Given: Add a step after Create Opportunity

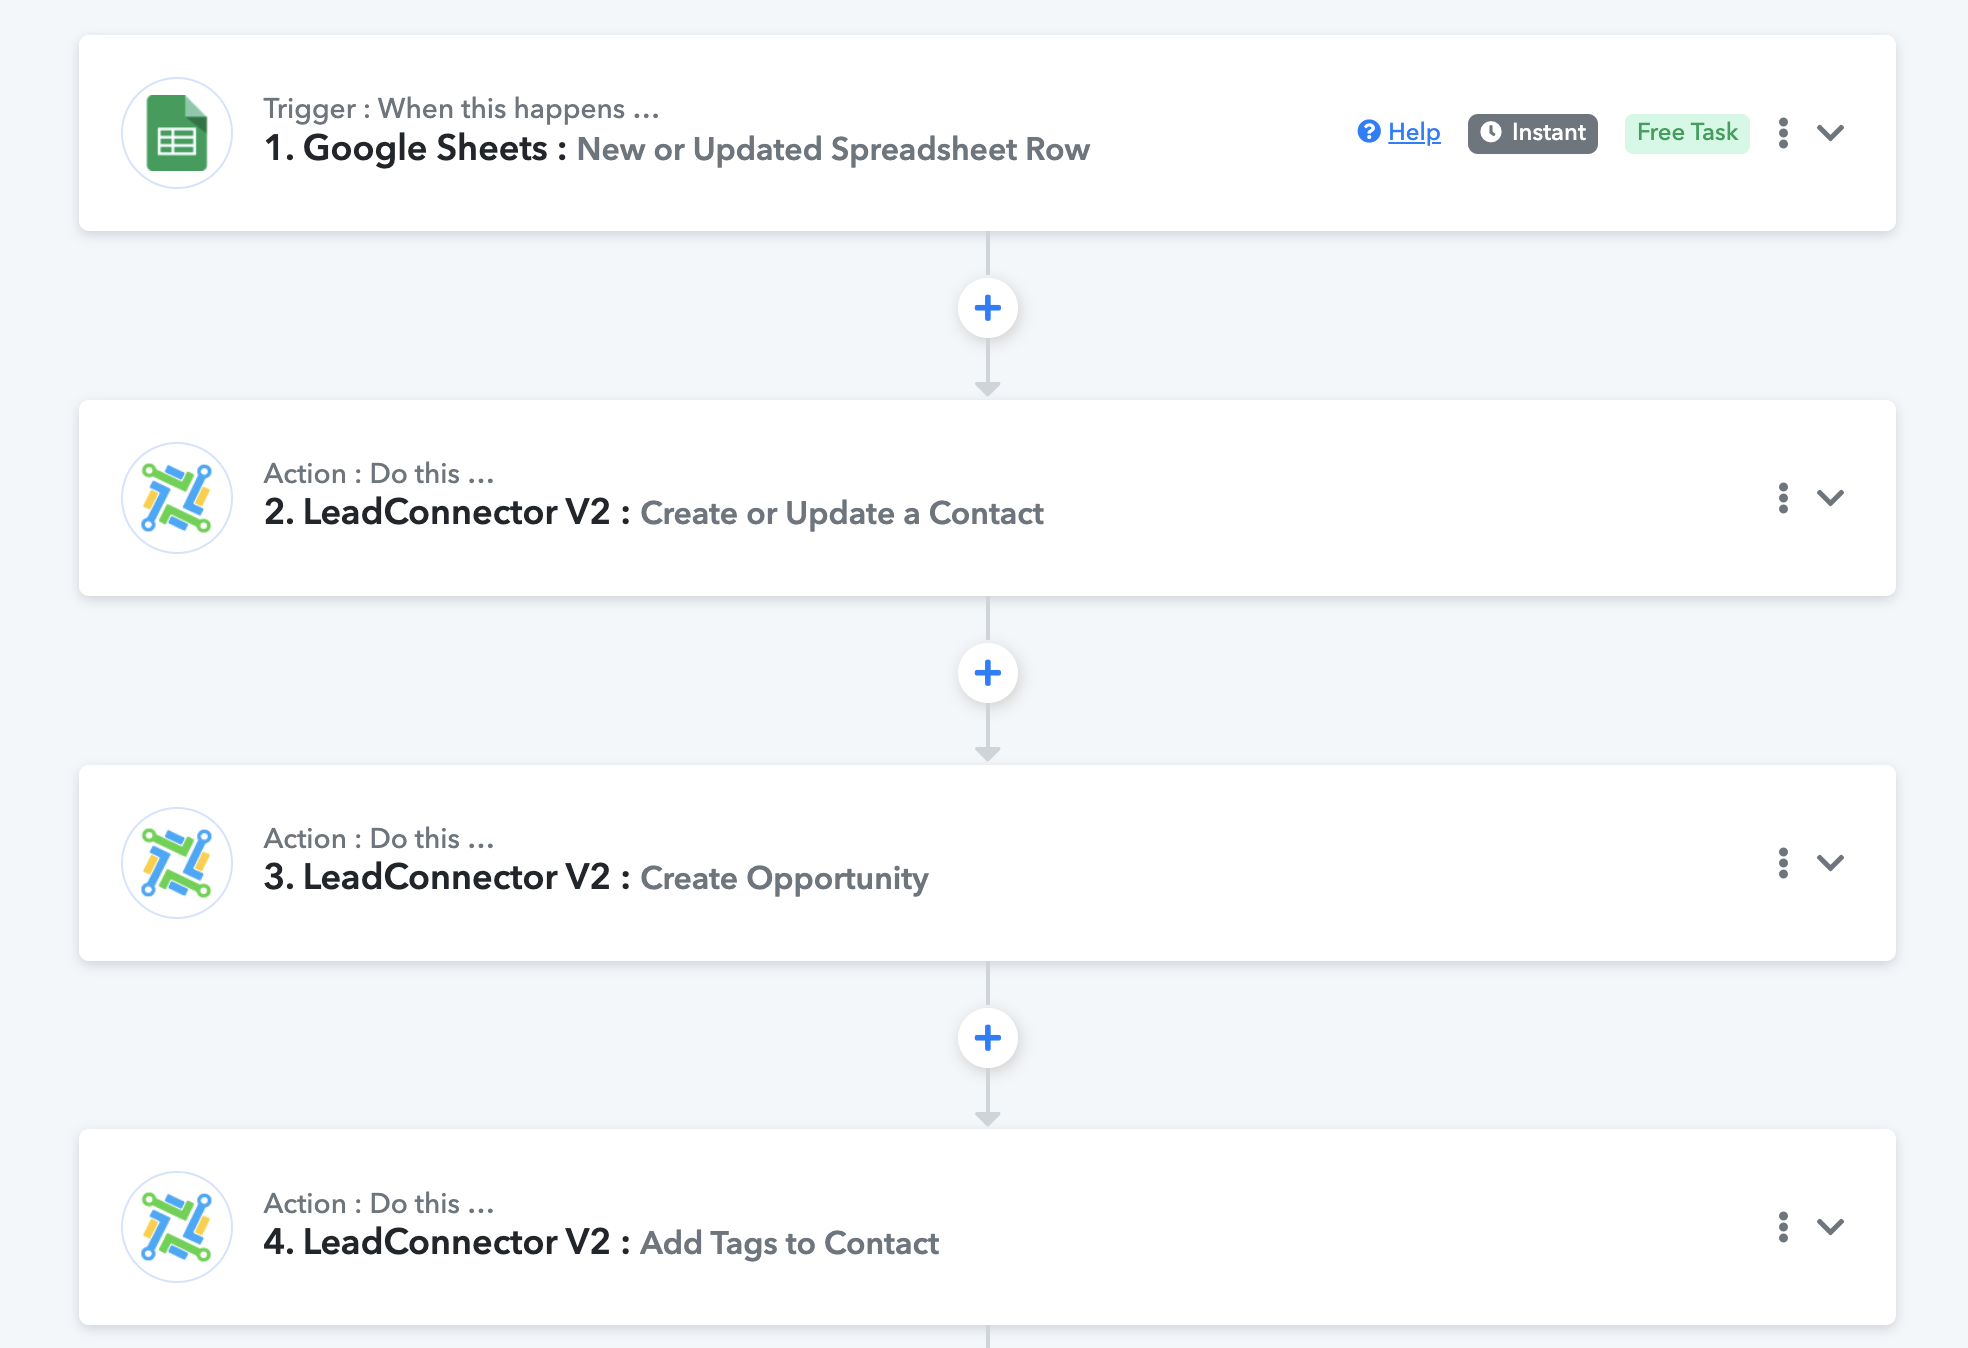Looking at the screenshot, I should (x=988, y=1038).
